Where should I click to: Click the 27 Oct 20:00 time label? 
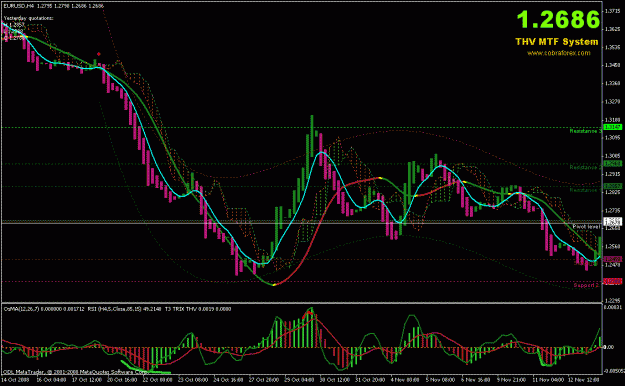coord(263,380)
